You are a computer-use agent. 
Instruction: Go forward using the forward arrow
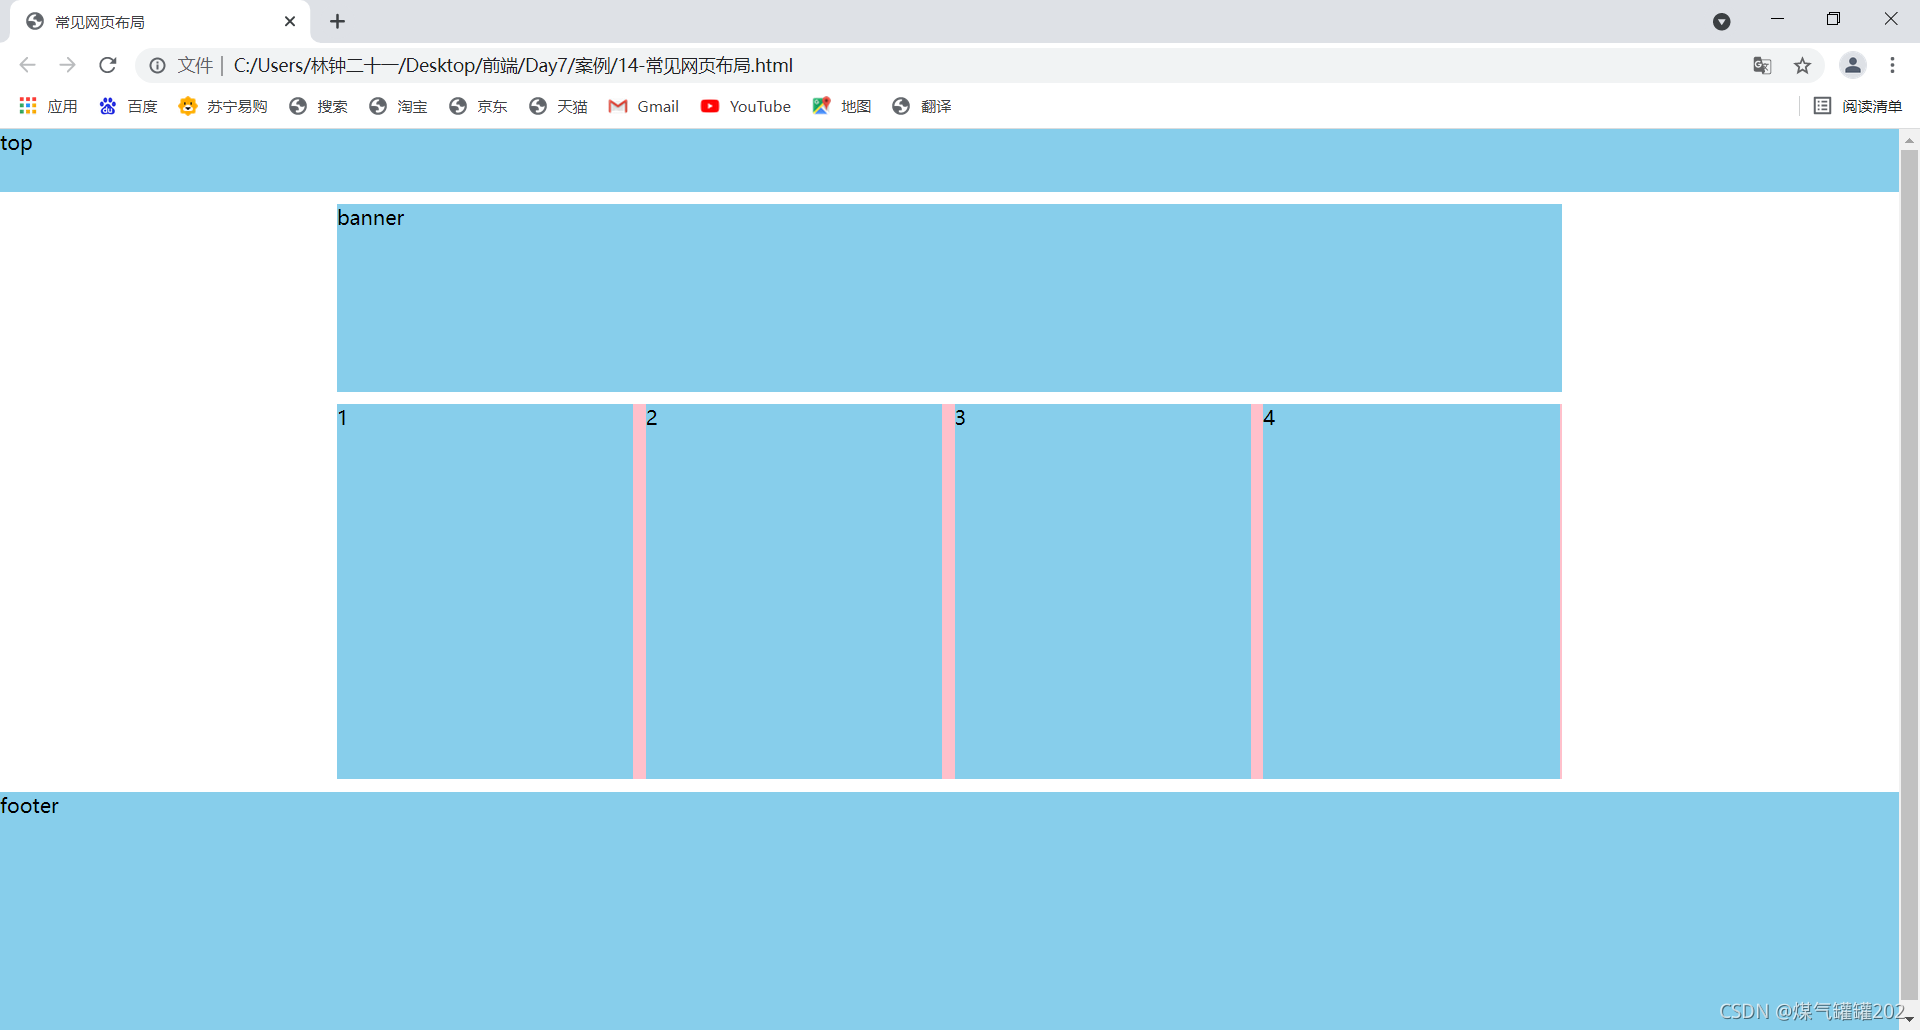pos(67,65)
